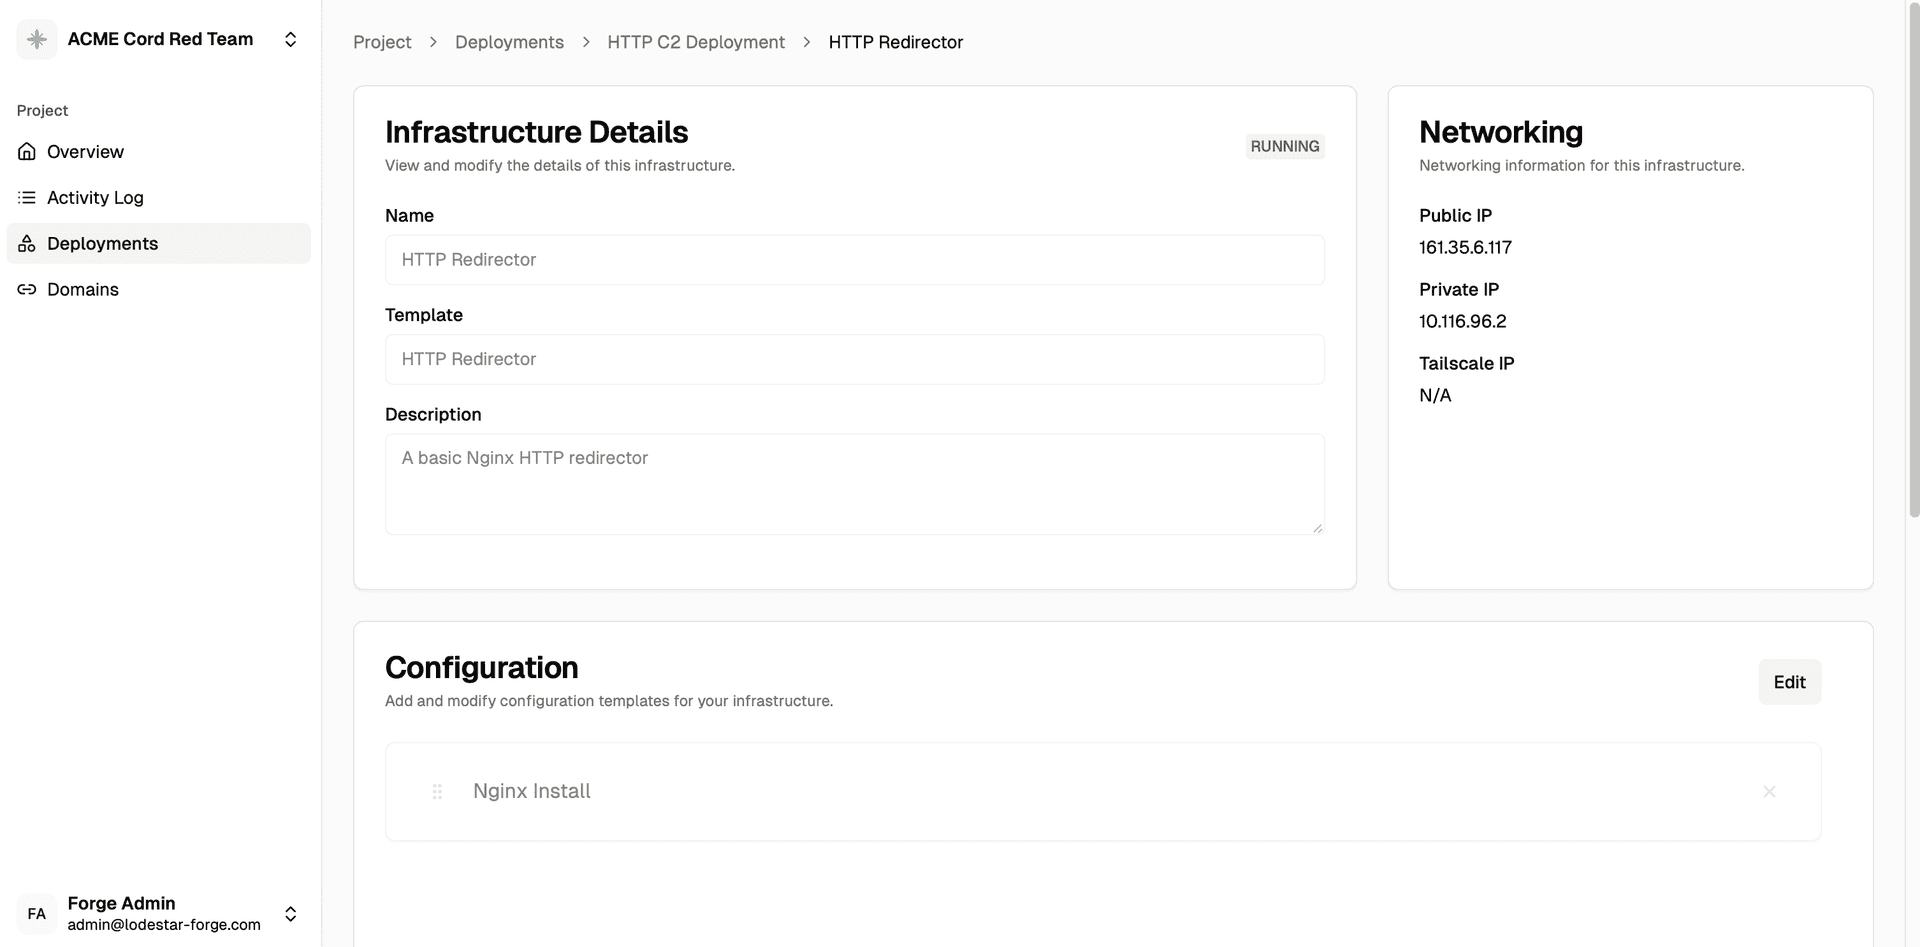Click the Deployments breadcrumb link
The width and height of the screenshot is (1920, 947).
[509, 42]
